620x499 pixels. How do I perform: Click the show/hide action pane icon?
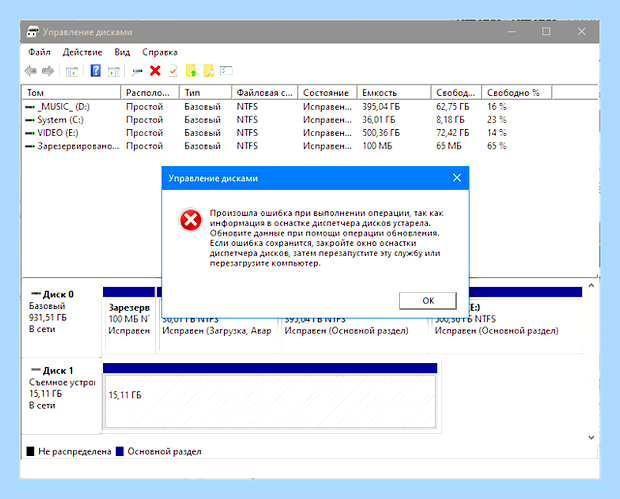(x=114, y=72)
